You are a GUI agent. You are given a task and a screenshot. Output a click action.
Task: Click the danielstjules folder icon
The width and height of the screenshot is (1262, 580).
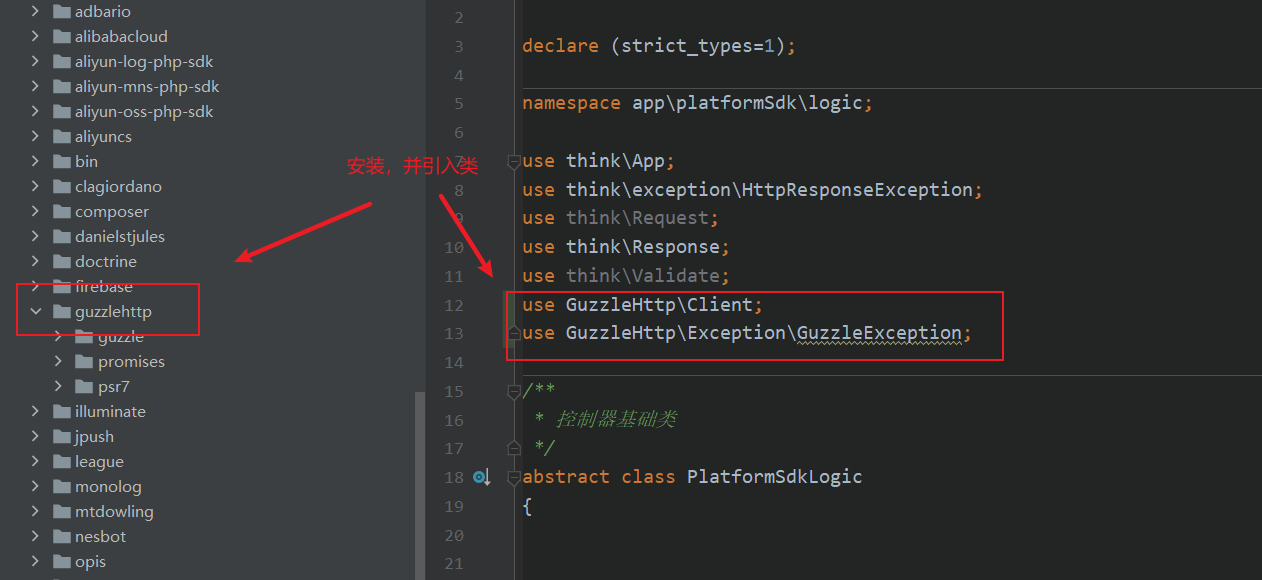[61, 236]
